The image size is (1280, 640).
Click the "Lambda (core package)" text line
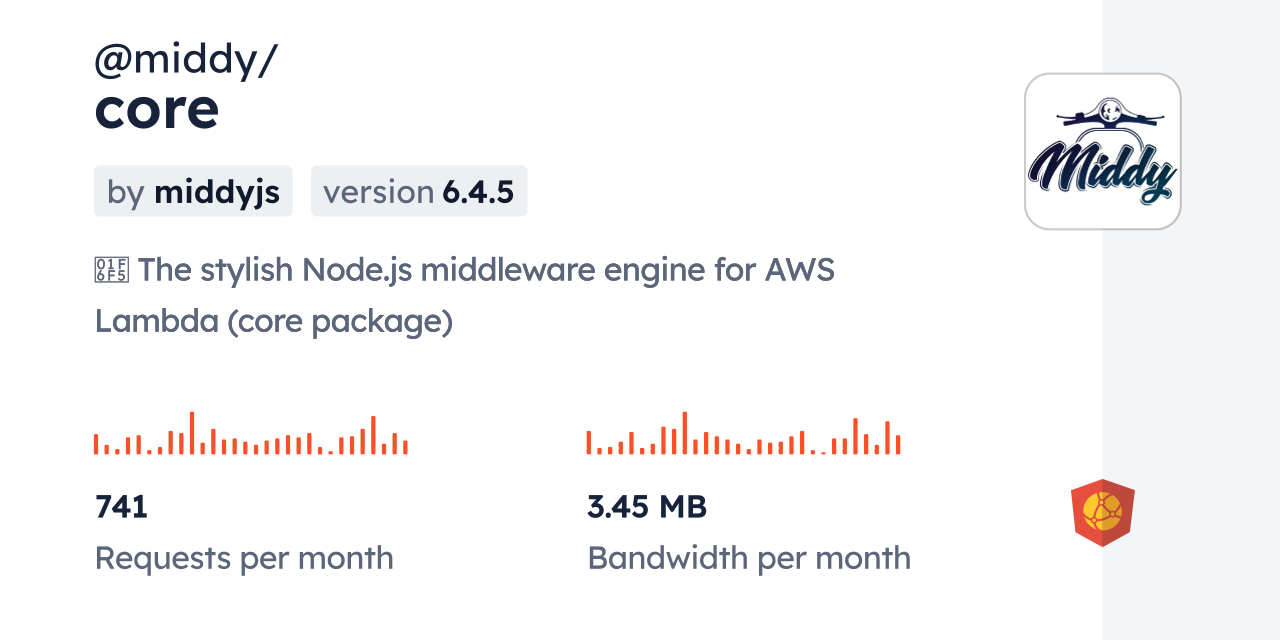click(274, 322)
